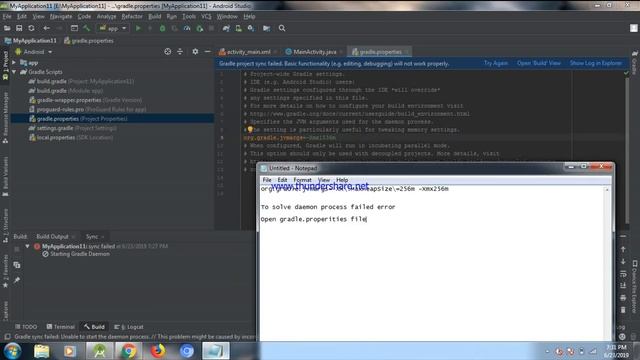The image size is (640, 360).
Task: Open the Navigate menu
Action: [x=61, y=16]
